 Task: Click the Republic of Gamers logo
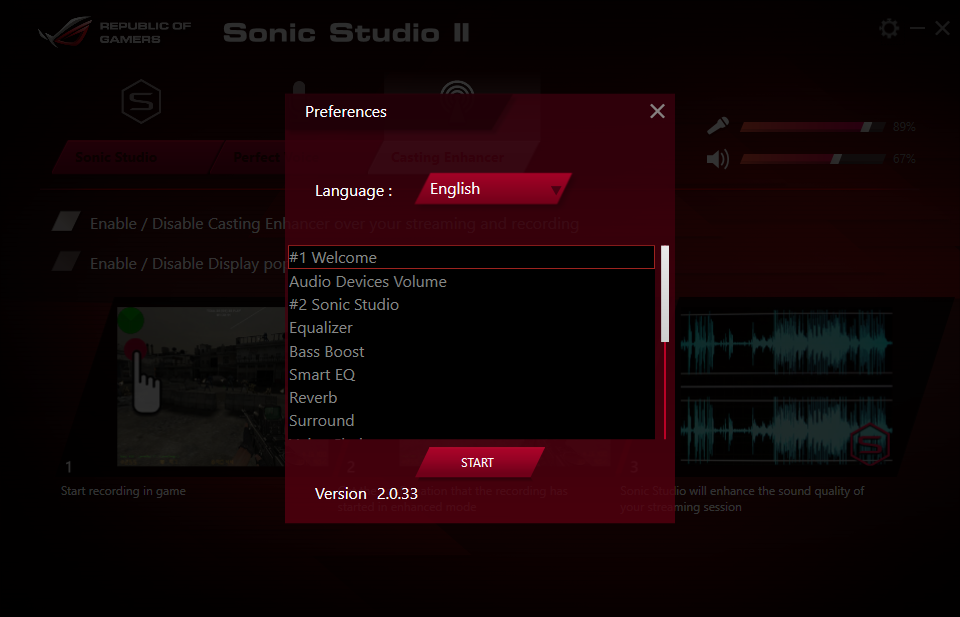tap(114, 32)
